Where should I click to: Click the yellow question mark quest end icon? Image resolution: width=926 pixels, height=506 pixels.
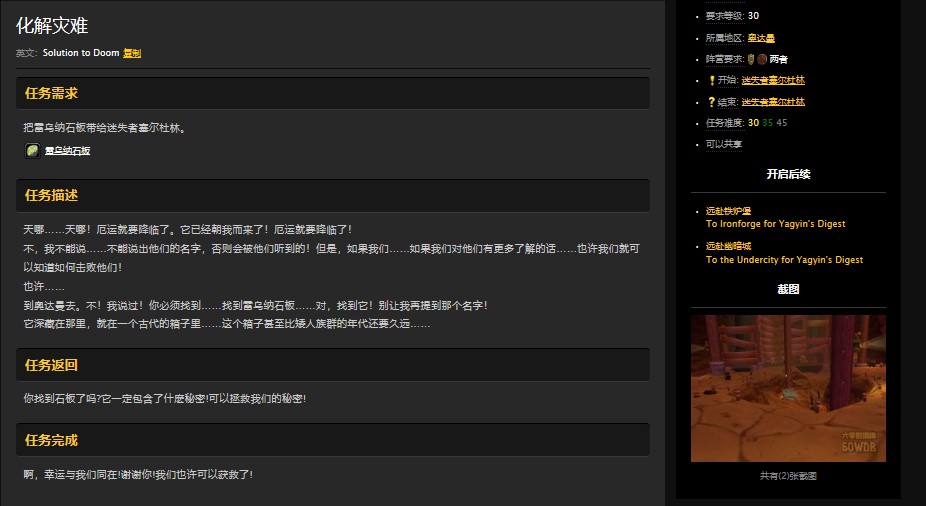pos(711,102)
